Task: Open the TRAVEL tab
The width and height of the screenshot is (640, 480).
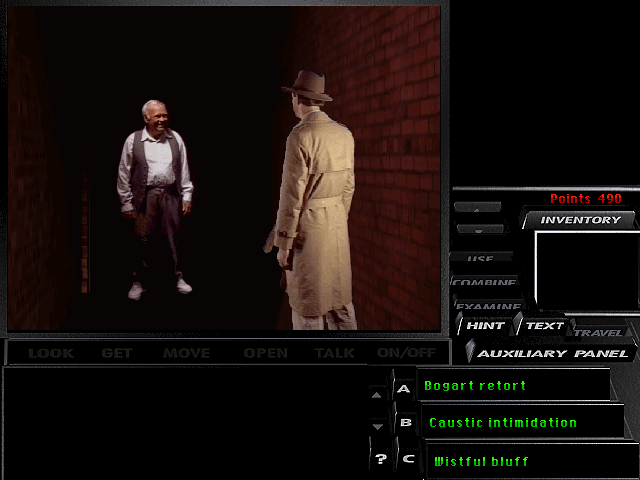Action: point(598,332)
